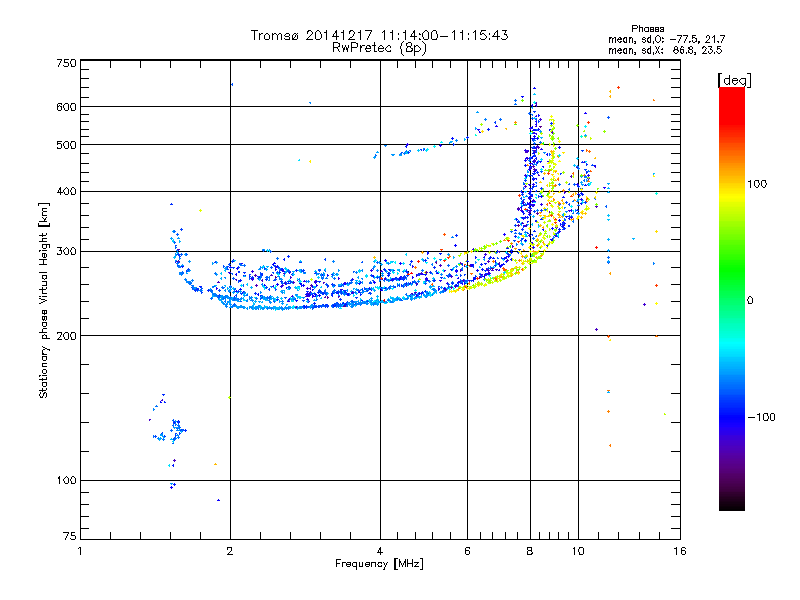Click the '-100' colorbar tick label

click(761, 417)
